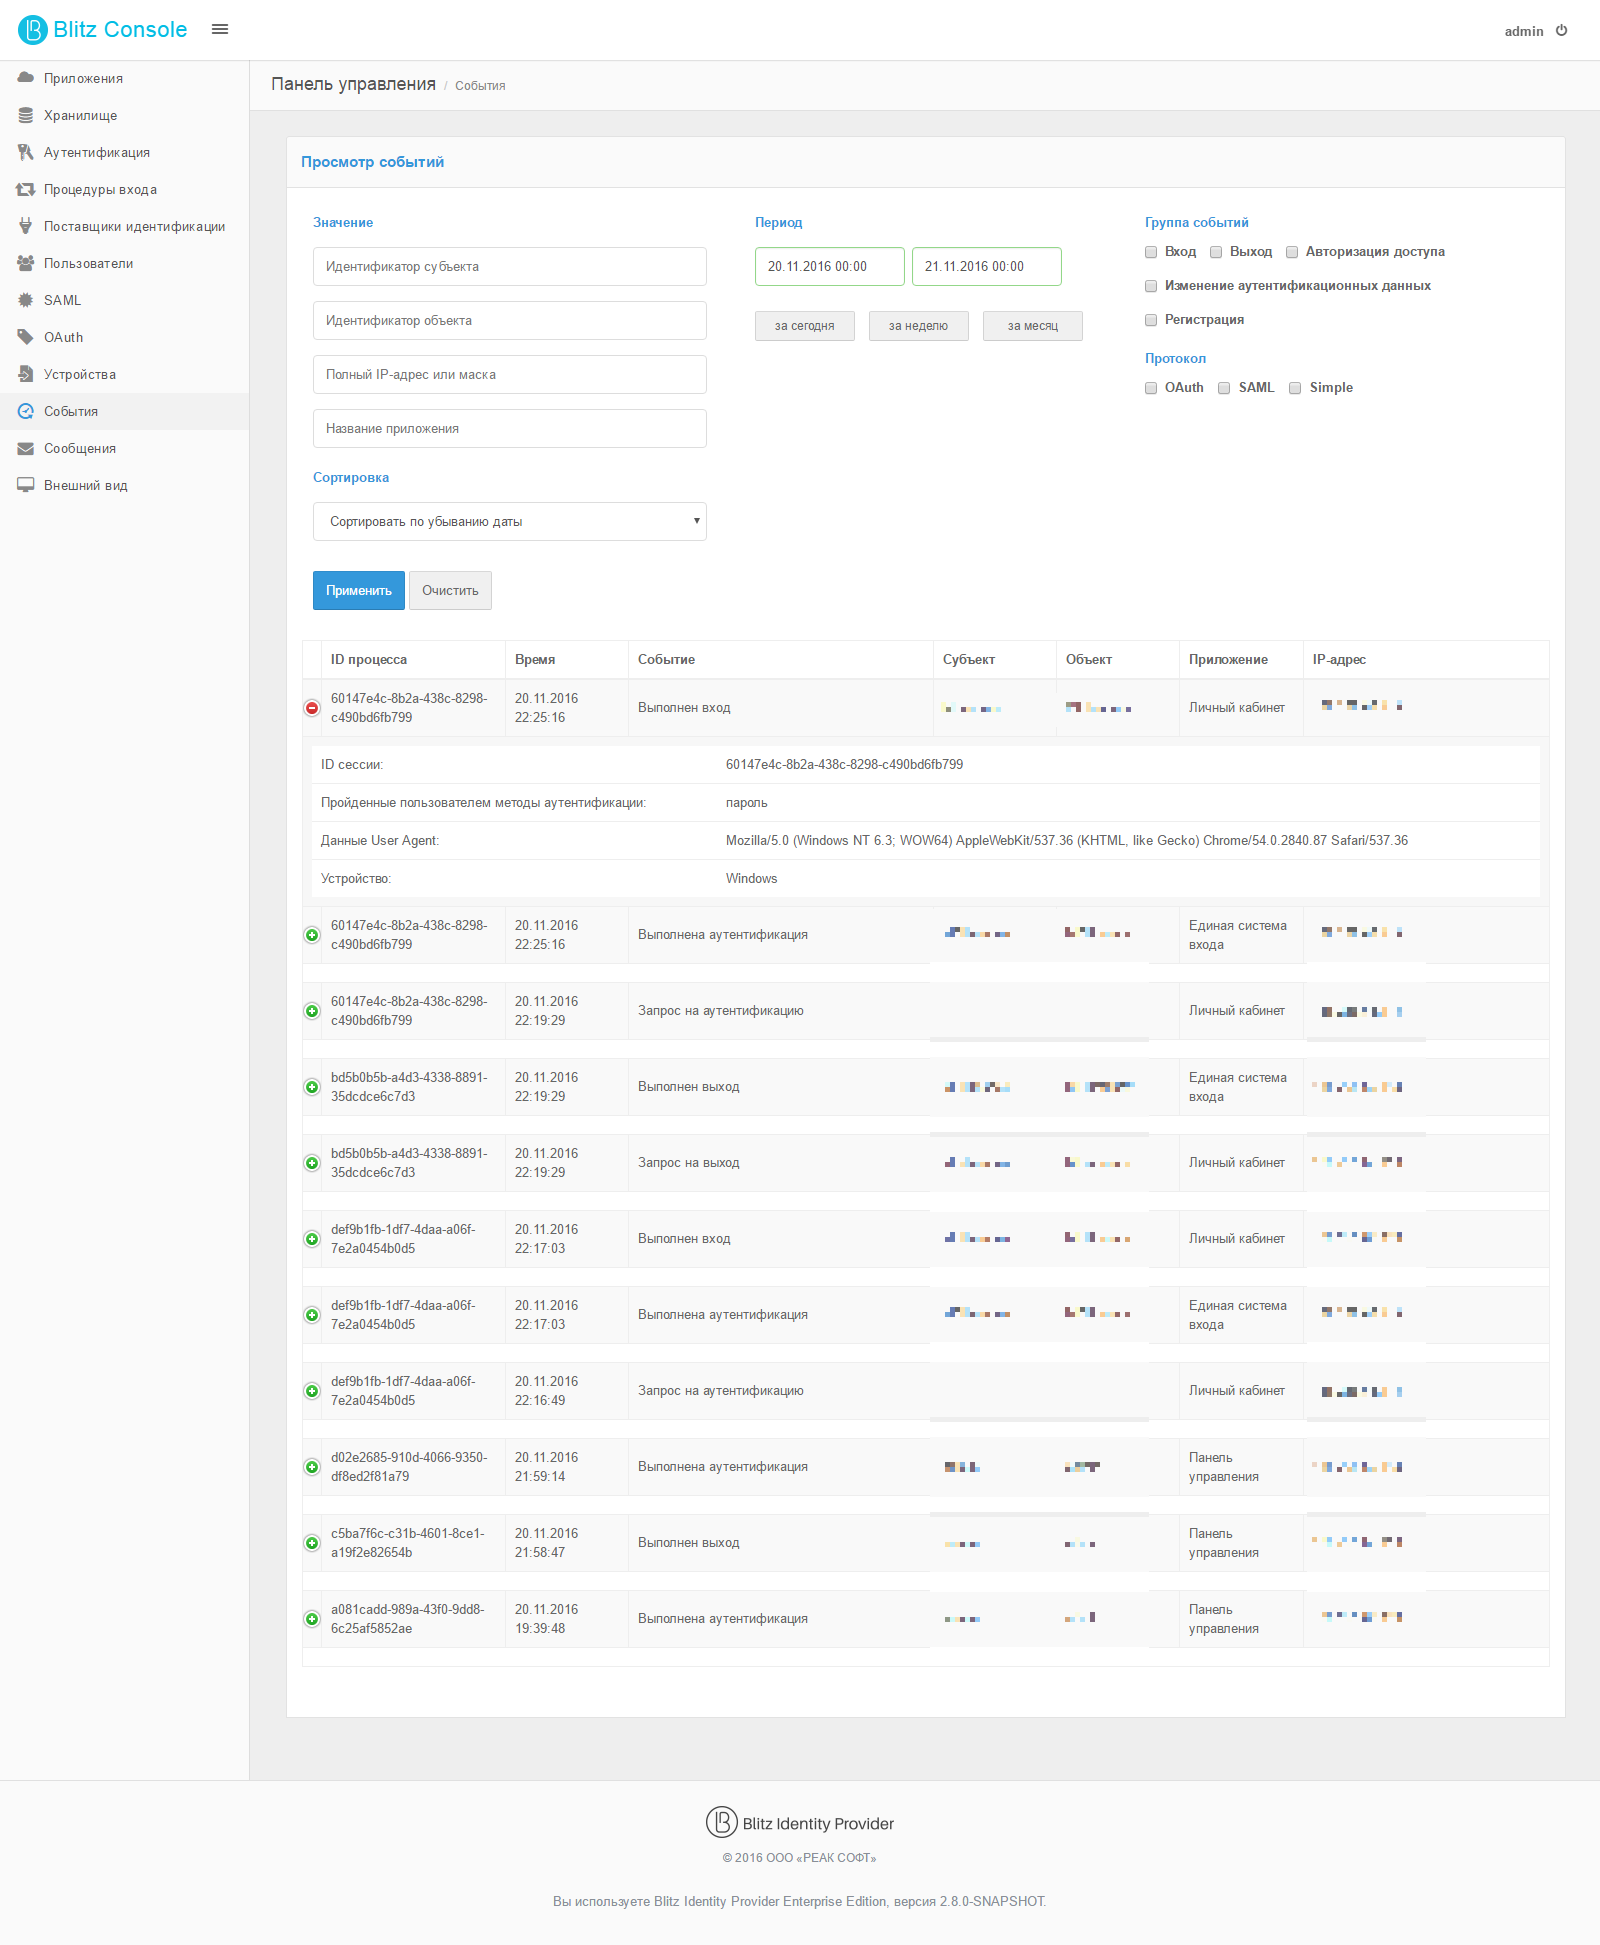This screenshot has width=1600, height=1945.
Task: Expand the a081cadd Выполнена аутентификация row
Action: tap(312, 1619)
